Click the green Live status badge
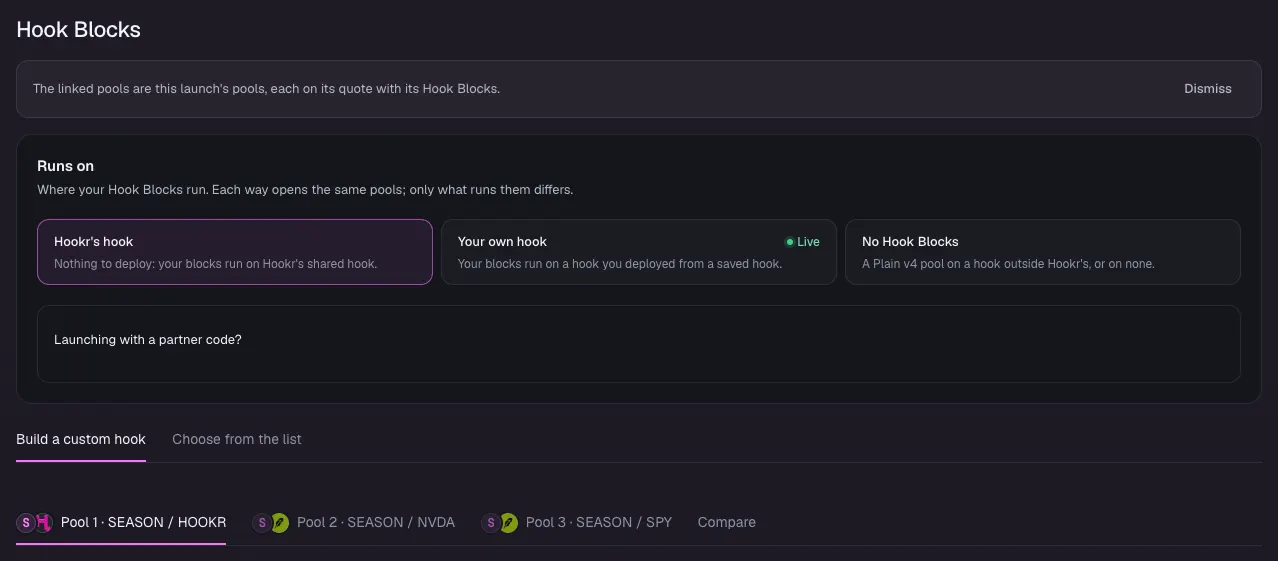The width and height of the screenshot is (1278, 561). point(803,242)
